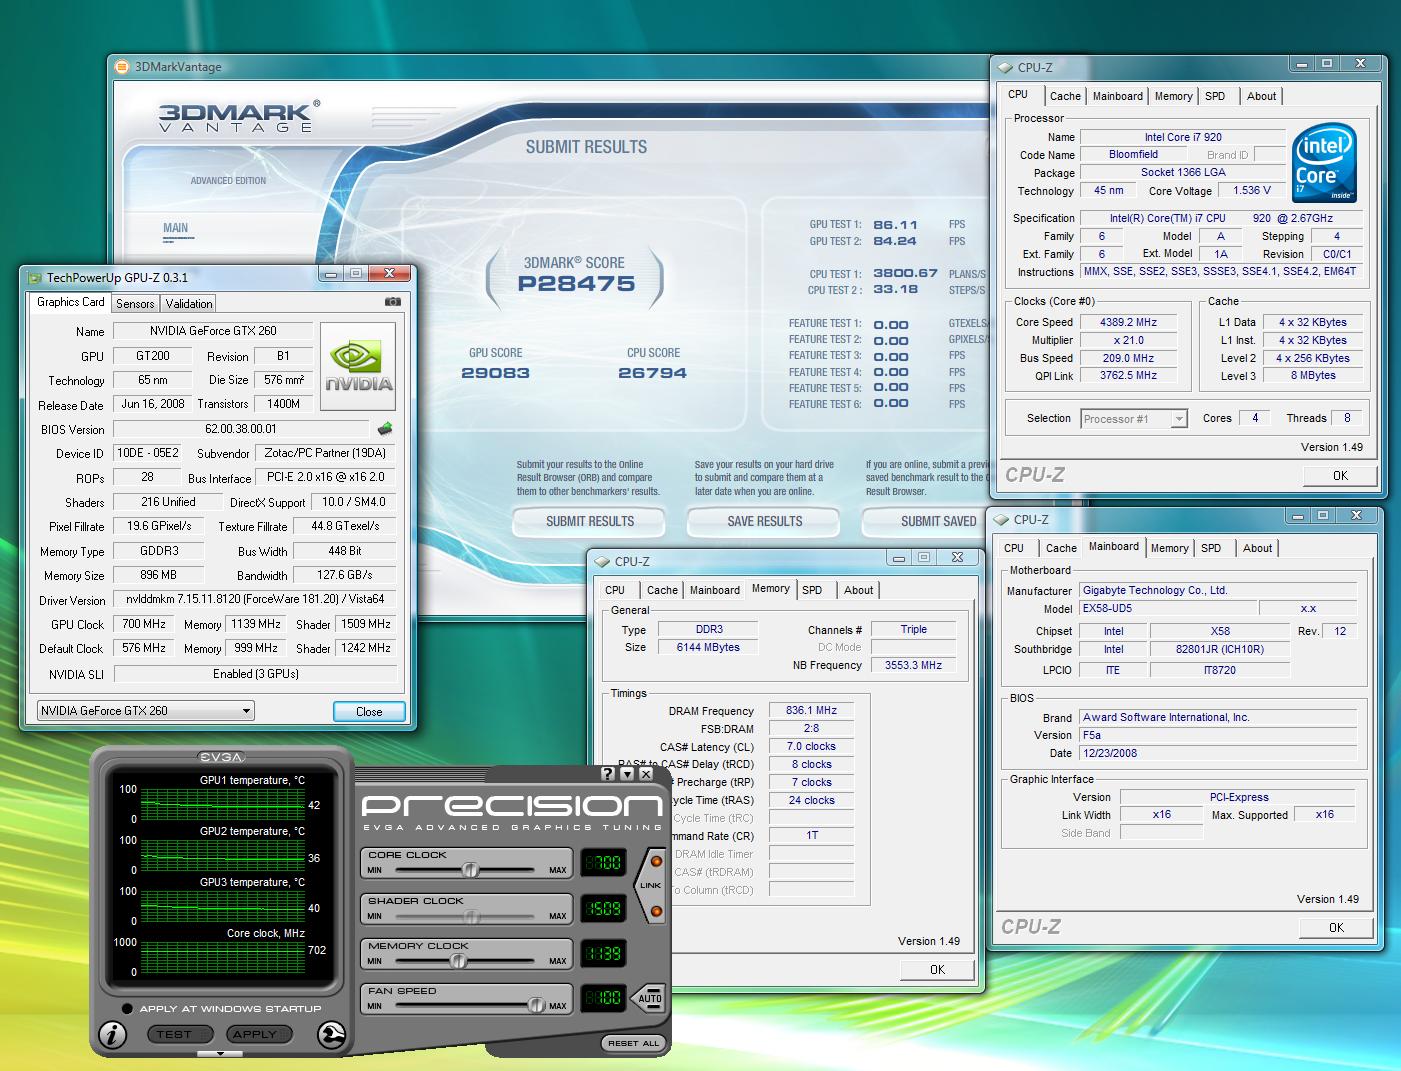Click the 3DMarkVantage title bar icon
The width and height of the screenshot is (1401, 1071).
tap(122, 66)
